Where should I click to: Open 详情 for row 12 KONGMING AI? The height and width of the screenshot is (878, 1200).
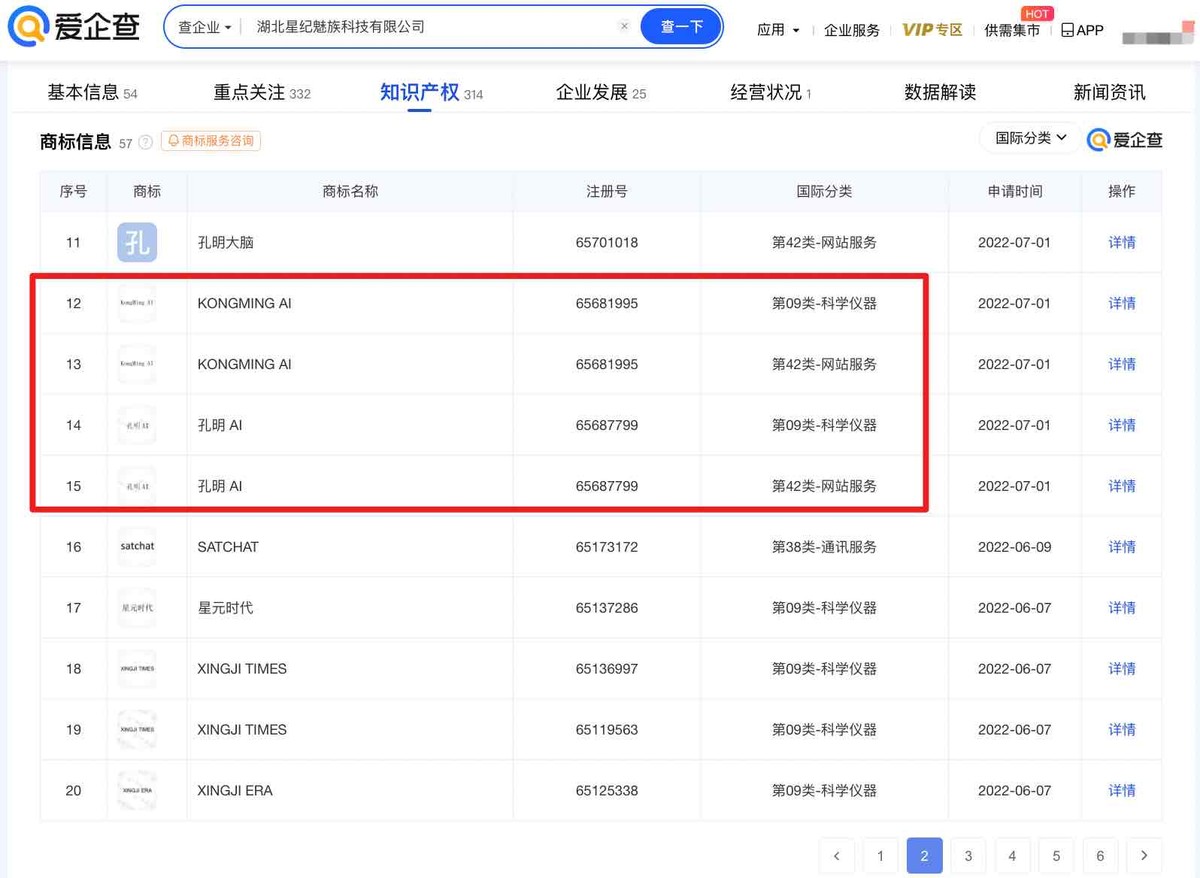[x=1122, y=304]
